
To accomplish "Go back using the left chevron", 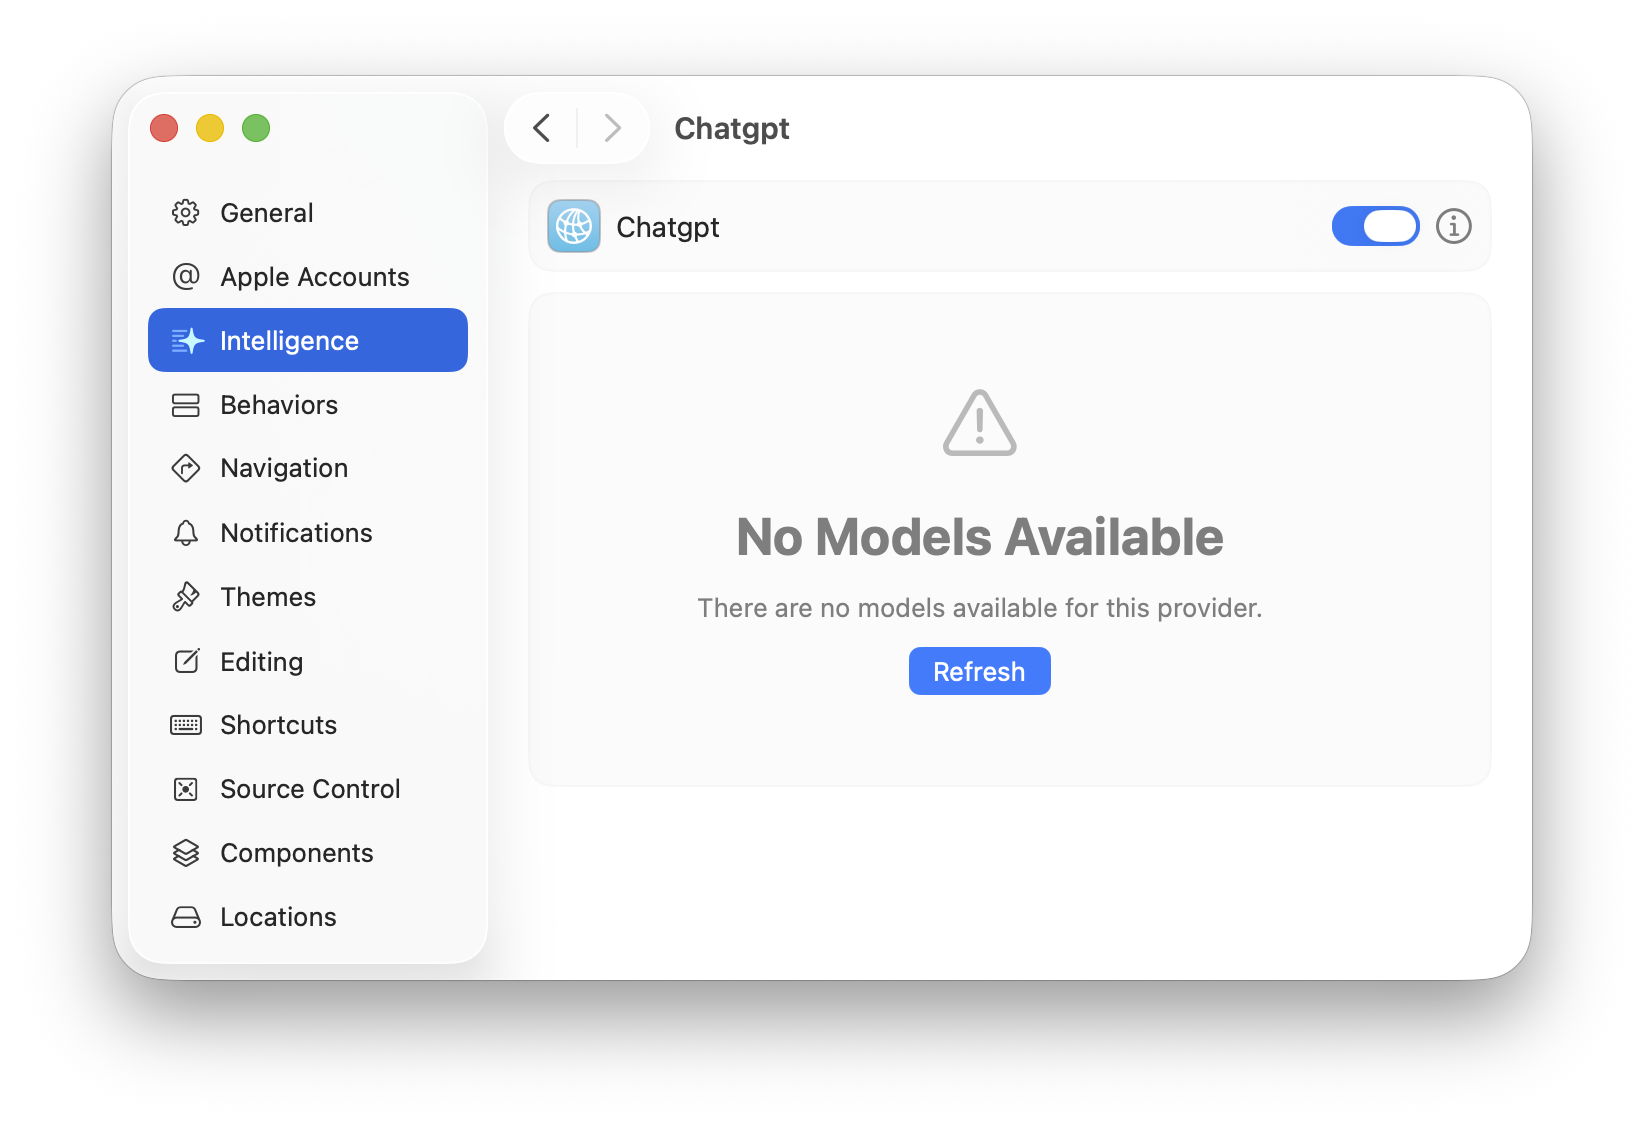I will 542,128.
